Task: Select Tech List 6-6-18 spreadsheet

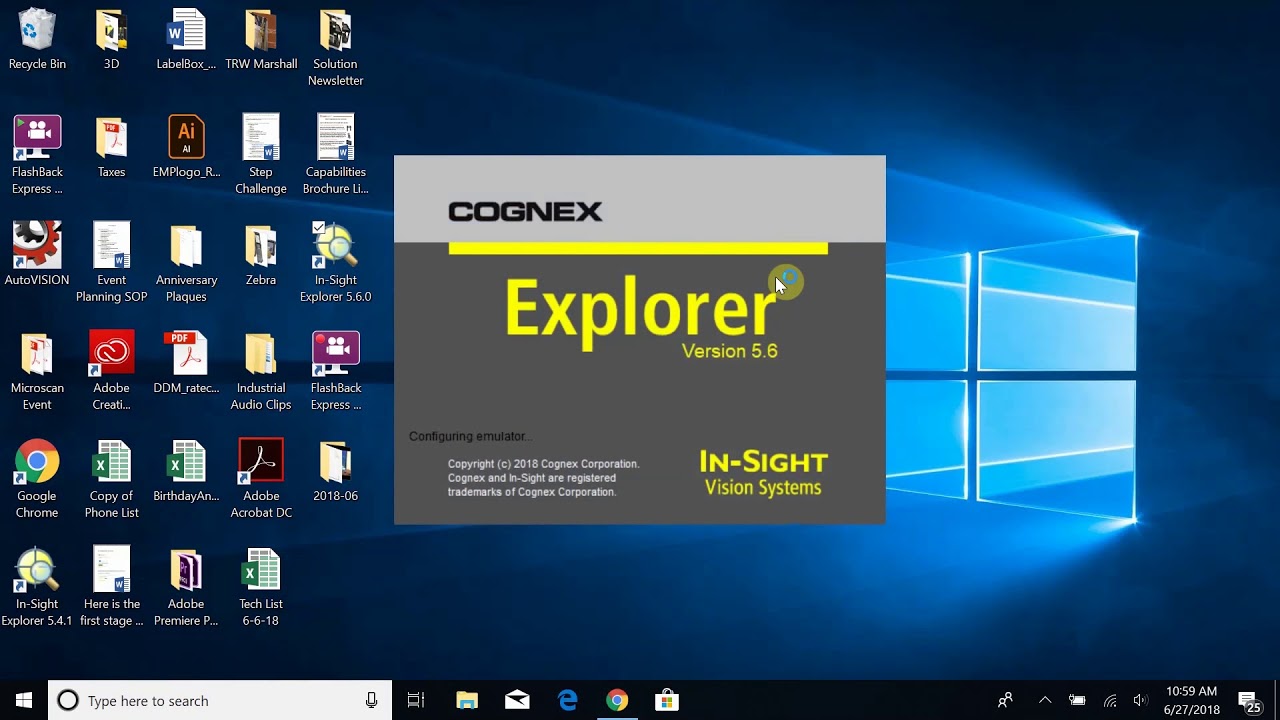Action: tap(261, 570)
